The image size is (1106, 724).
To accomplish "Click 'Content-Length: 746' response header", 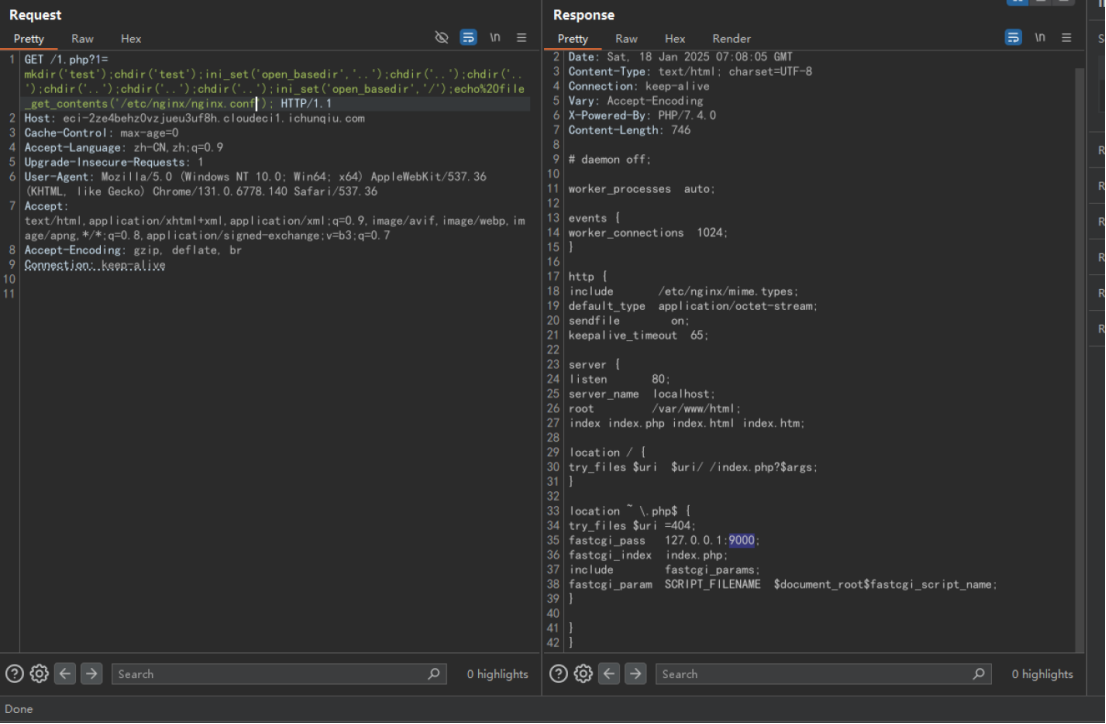I will point(630,130).
